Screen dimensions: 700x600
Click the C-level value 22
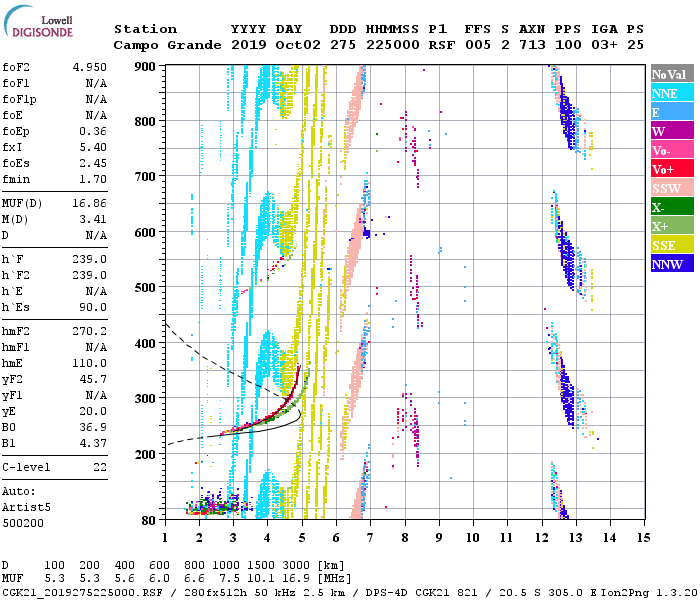point(100,467)
